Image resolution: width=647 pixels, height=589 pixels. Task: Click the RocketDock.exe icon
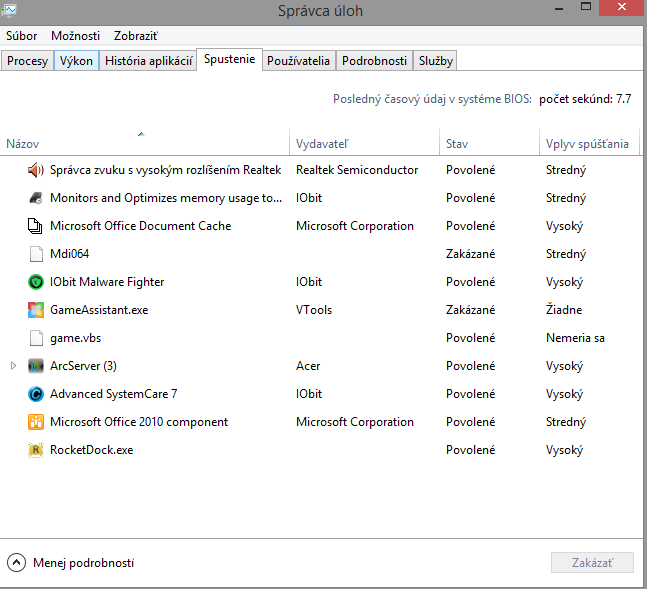pos(36,450)
